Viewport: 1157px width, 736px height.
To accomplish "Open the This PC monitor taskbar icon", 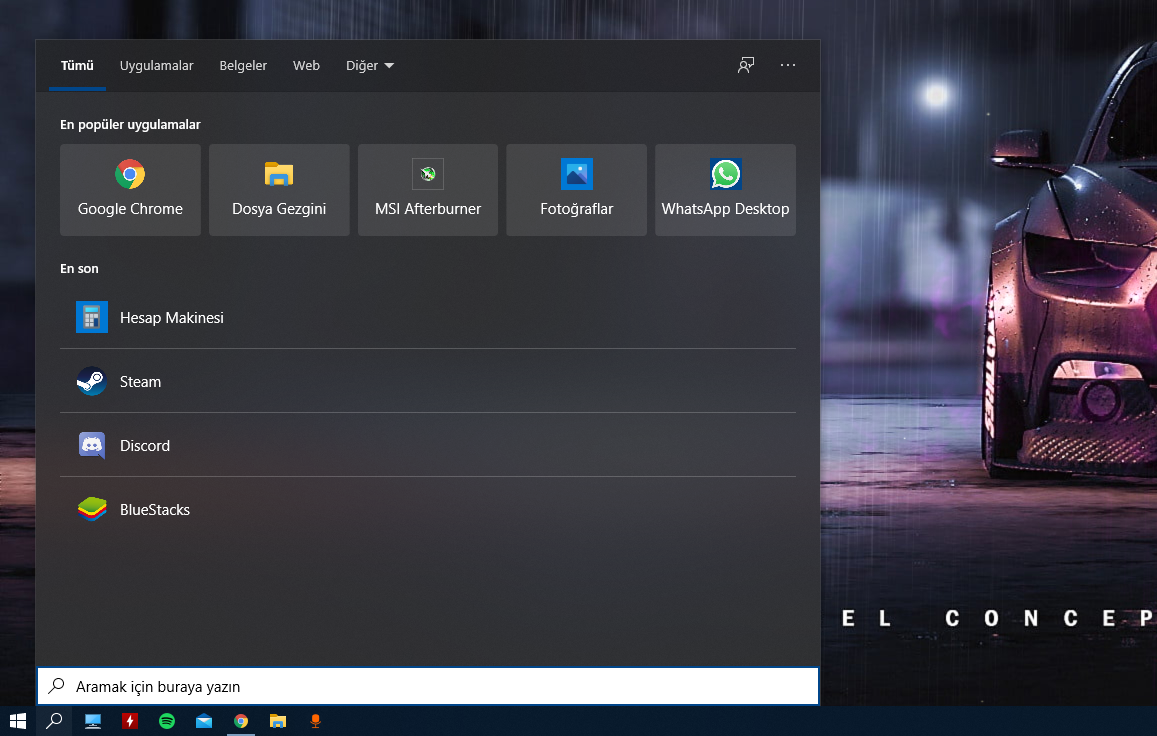I will [x=93, y=721].
